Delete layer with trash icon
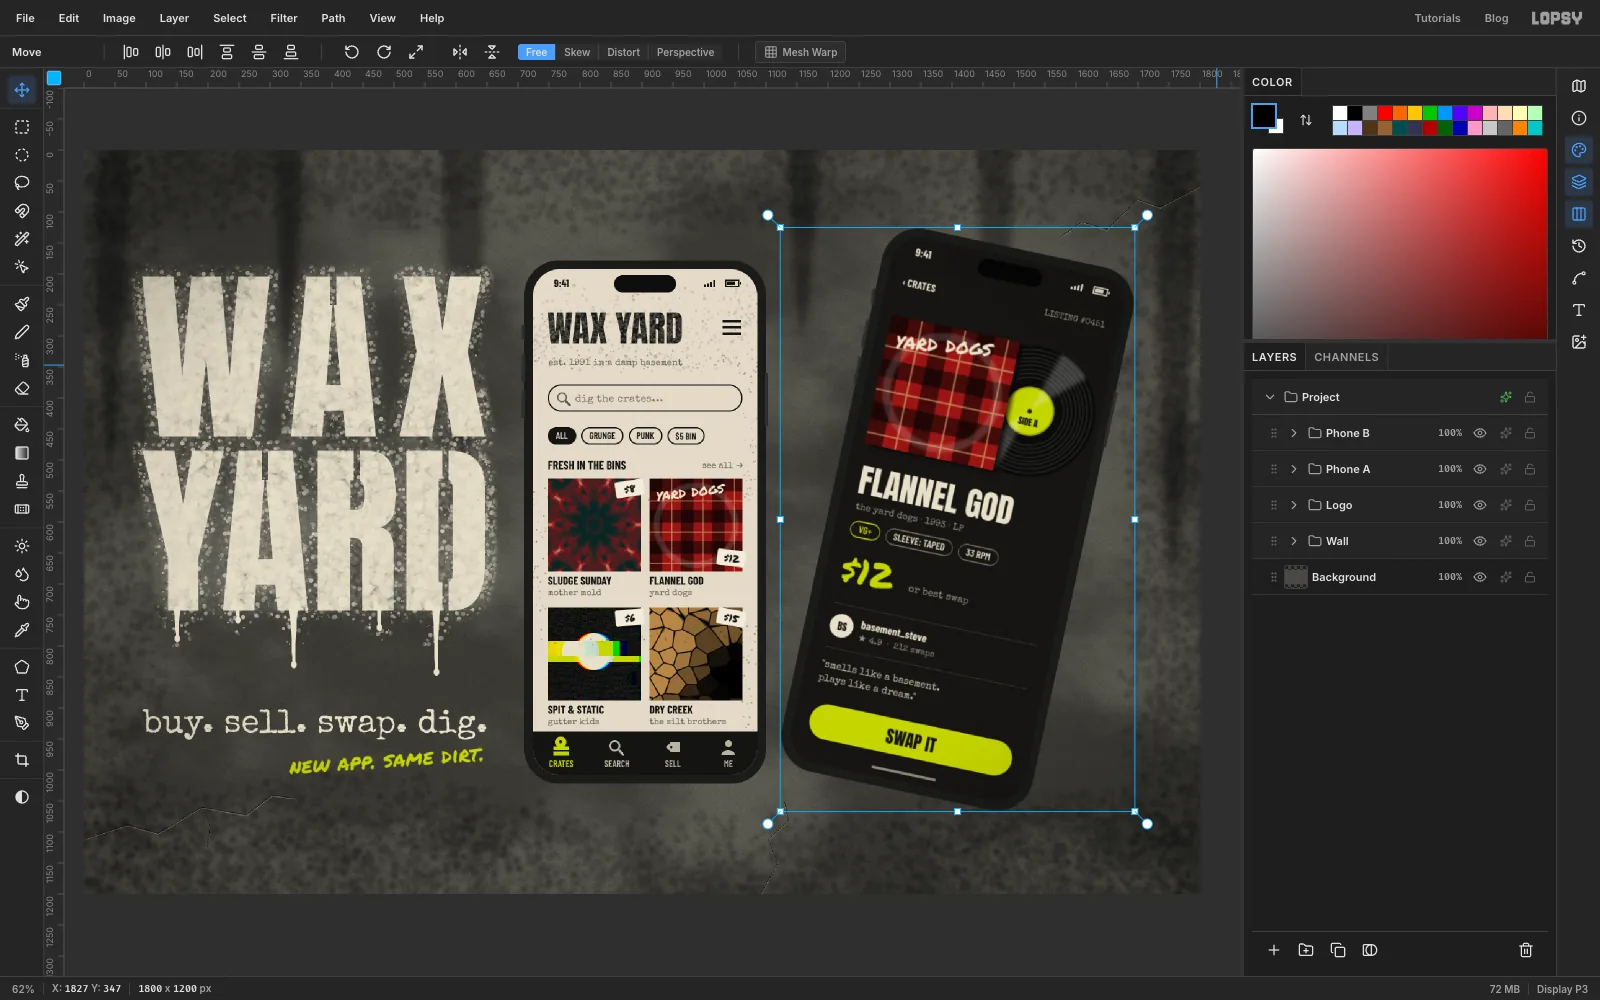 tap(1526, 950)
